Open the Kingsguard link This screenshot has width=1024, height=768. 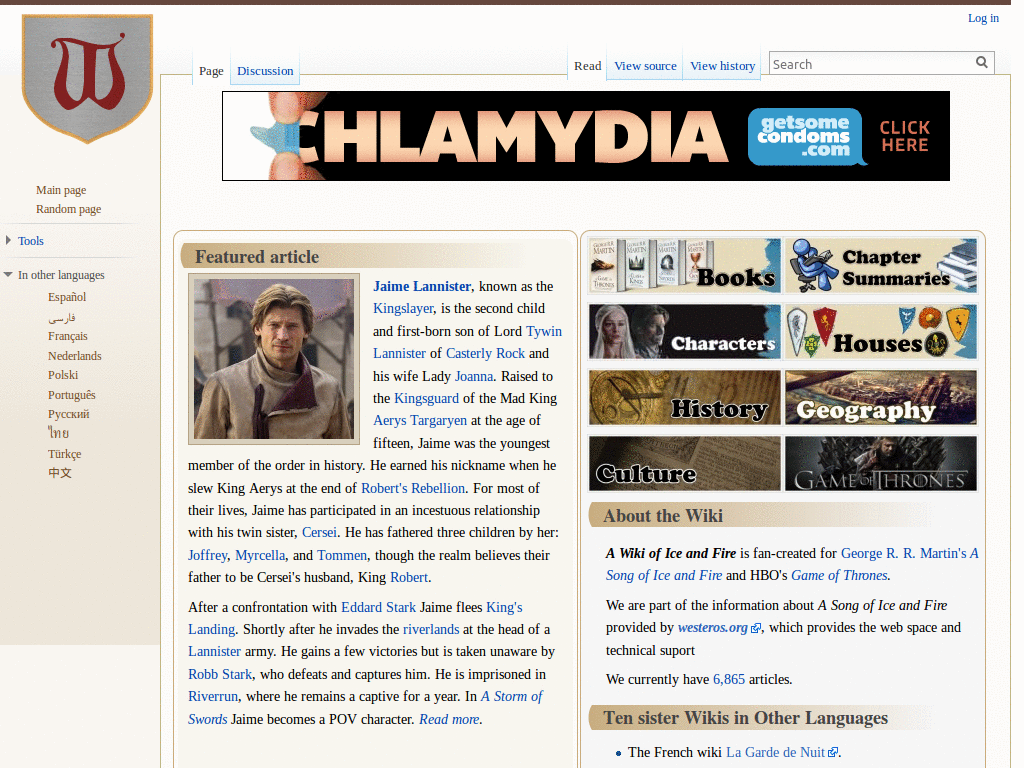426,398
